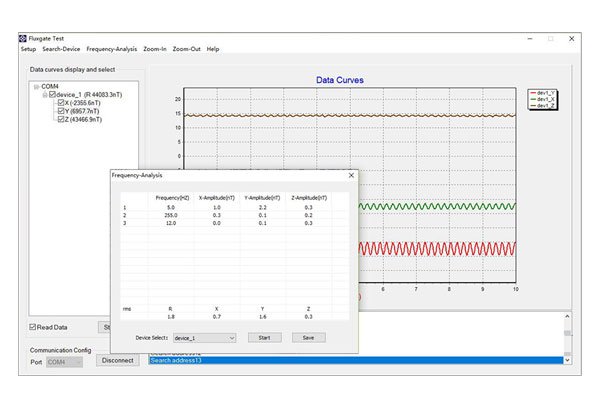Click the Disconnect button

tap(118, 361)
